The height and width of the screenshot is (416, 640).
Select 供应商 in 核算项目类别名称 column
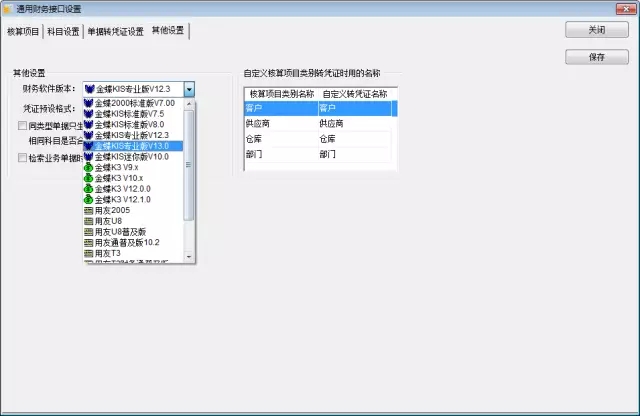click(282, 124)
